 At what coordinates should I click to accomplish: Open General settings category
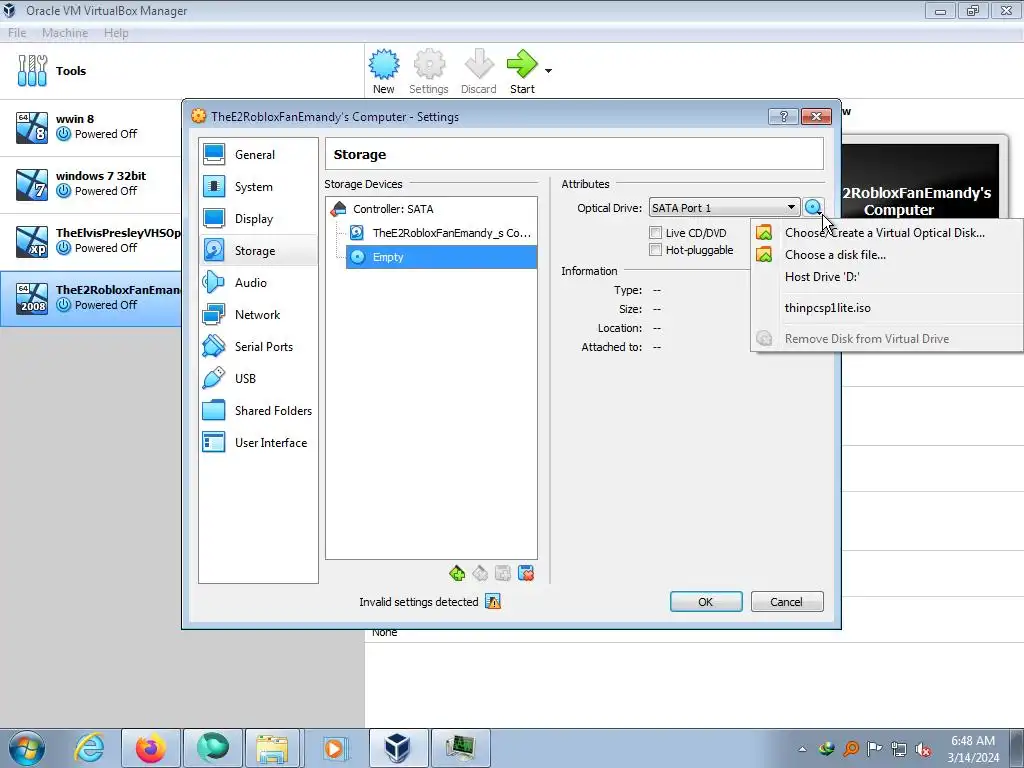tap(259, 155)
